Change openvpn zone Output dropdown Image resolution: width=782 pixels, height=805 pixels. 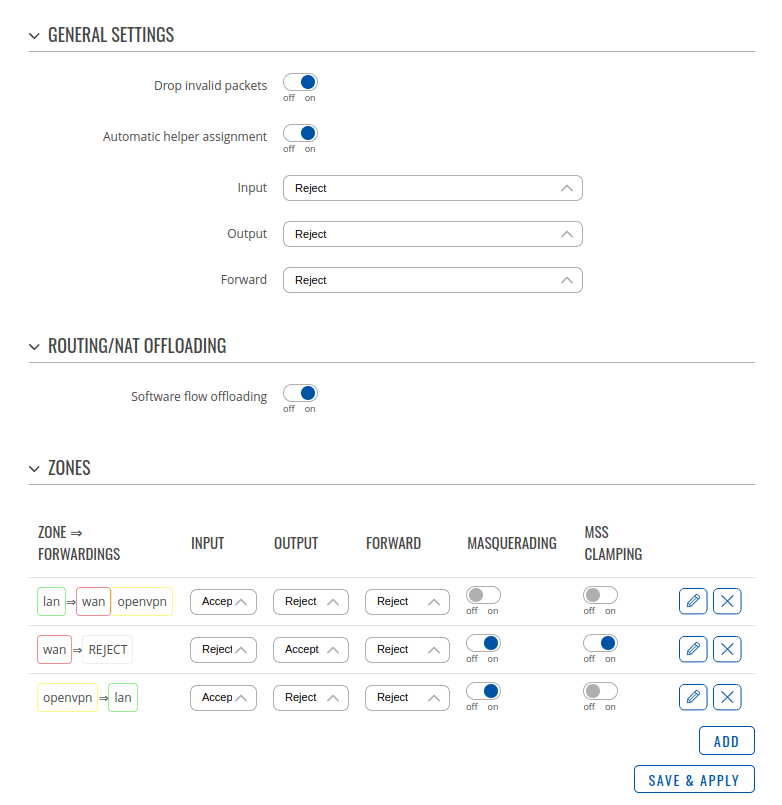point(311,698)
